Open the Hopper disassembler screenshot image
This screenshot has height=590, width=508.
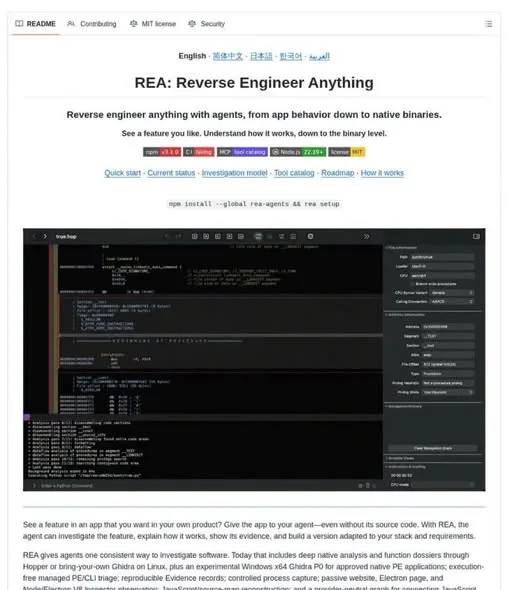coord(254,360)
